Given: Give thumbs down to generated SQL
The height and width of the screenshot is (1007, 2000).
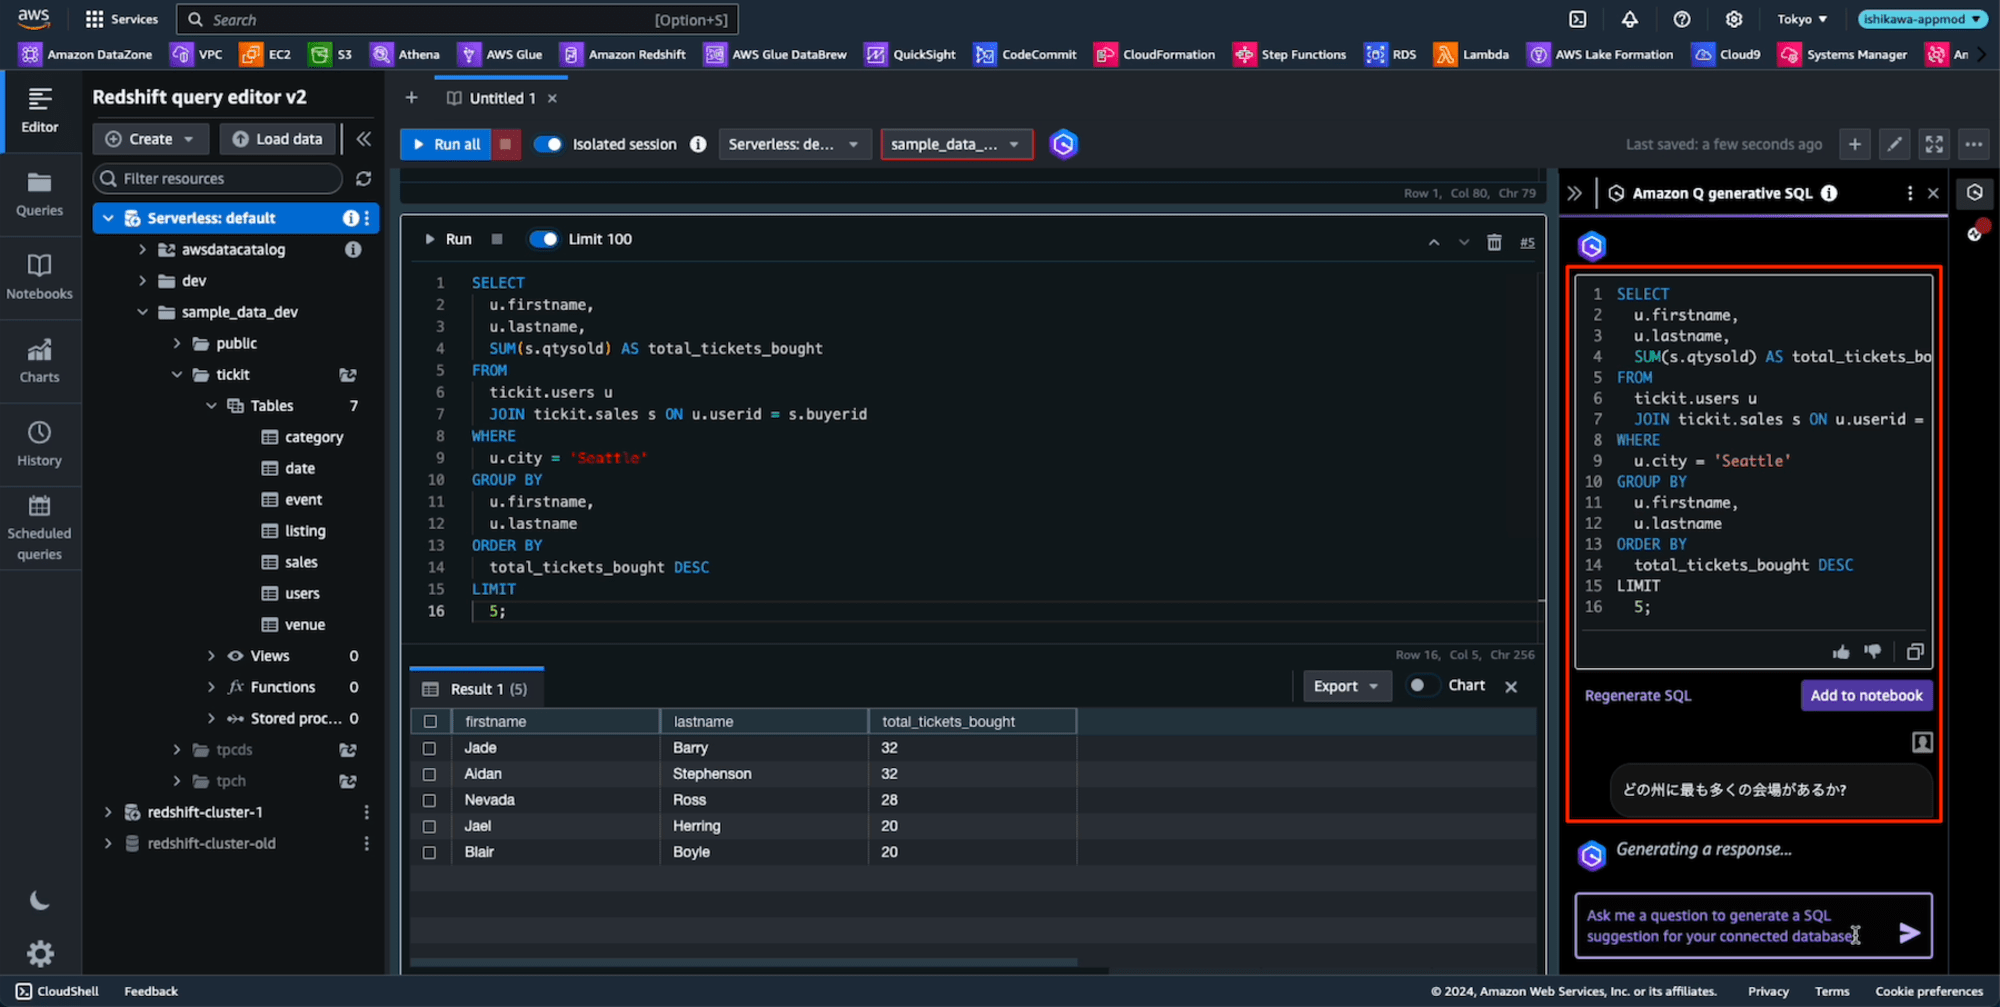Looking at the screenshot, I should tap(1873, 652).
